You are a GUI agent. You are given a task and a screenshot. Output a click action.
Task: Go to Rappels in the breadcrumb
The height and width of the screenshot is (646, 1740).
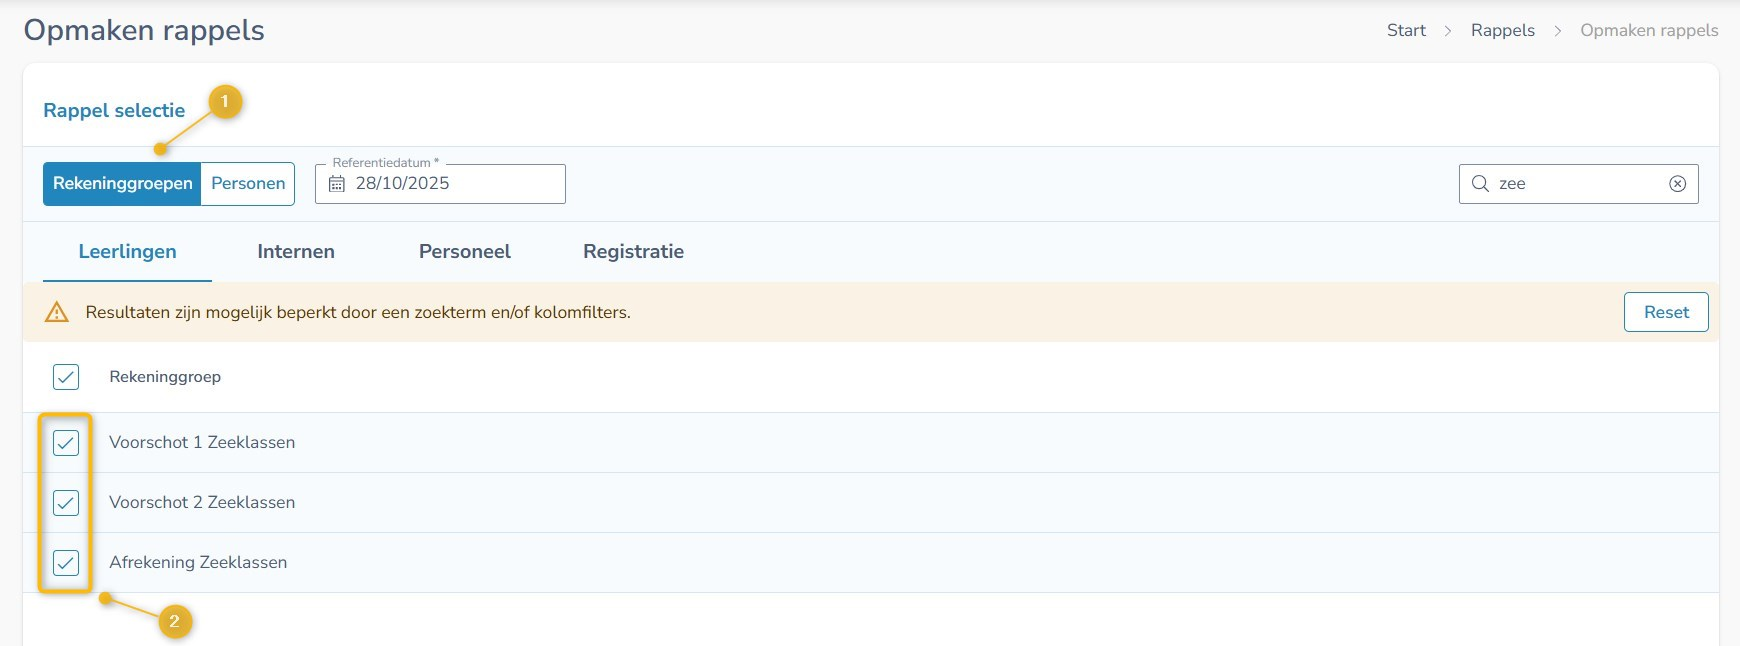(1502, 31)
